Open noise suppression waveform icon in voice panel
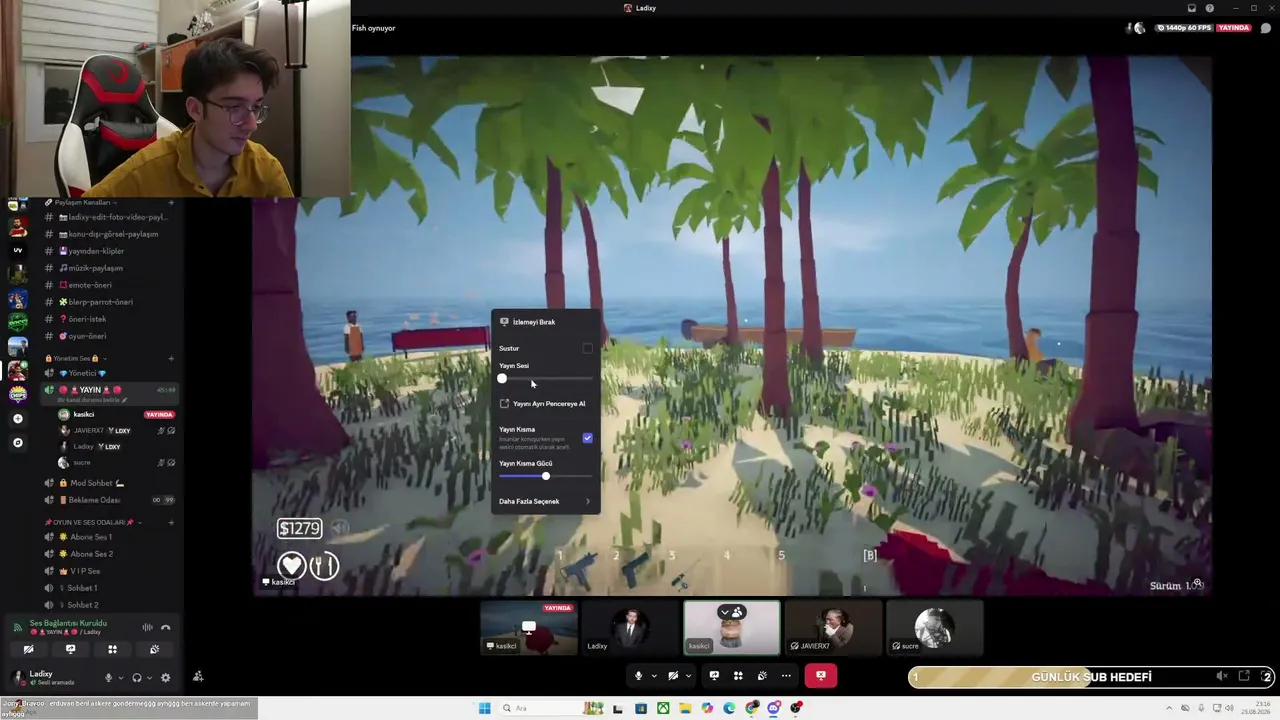Image resolution: width=1280 pixels, height=720 pixels. coord(147,627)
